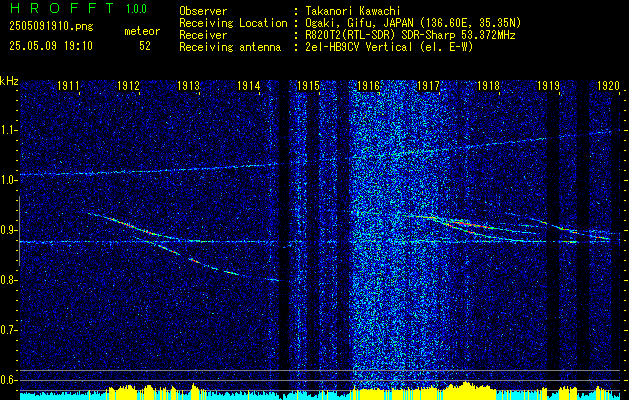629x400 pixels.
Task: Click the meteor count 52
Action: pos(145,46)
